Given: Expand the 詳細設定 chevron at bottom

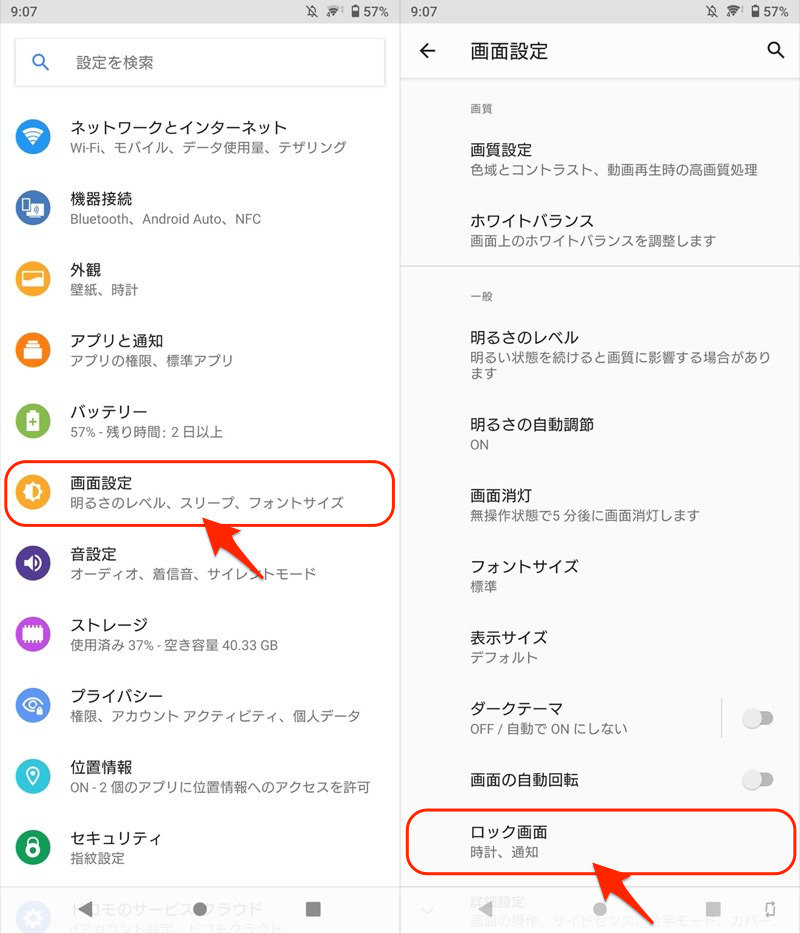Looking at the screenshot, I should (x=428, y=910).
